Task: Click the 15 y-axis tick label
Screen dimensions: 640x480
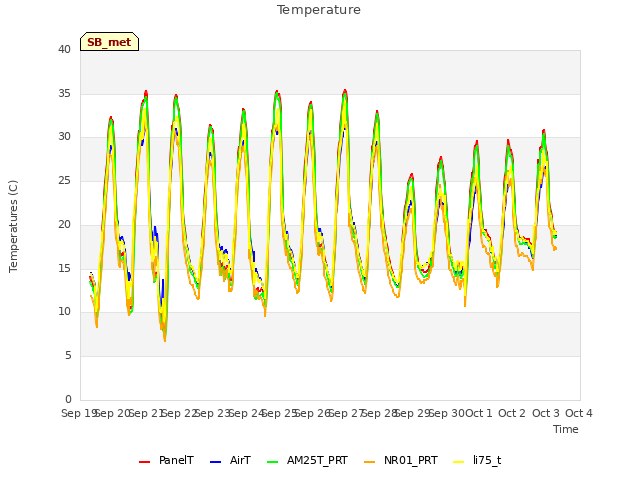Action: [64, 268]
